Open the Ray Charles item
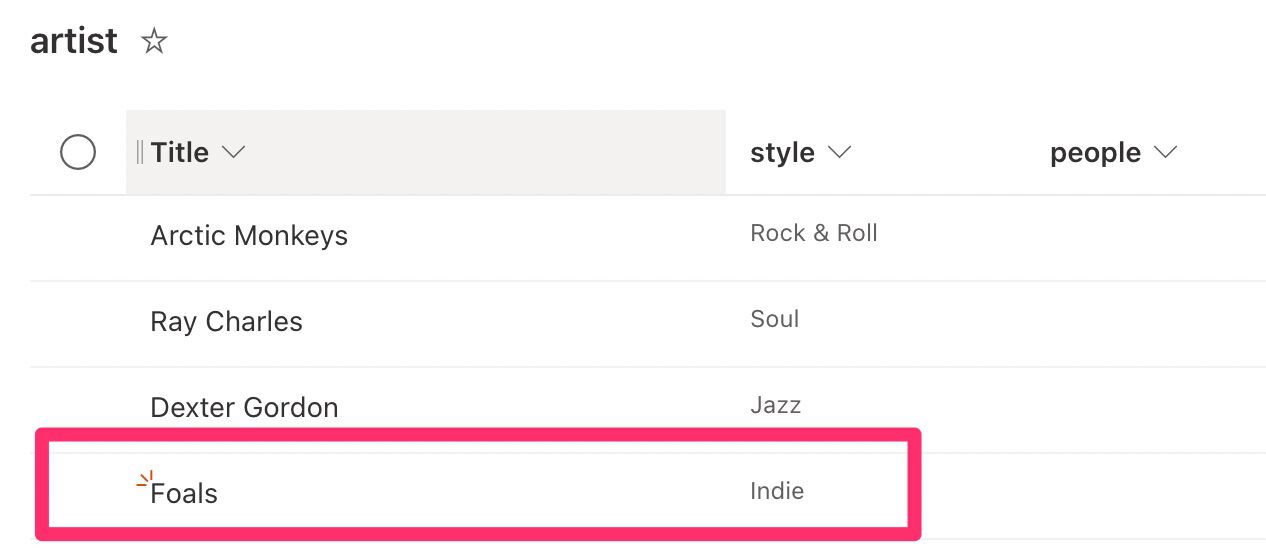This screenshot has width=1266, height=560. coord(226,322)
